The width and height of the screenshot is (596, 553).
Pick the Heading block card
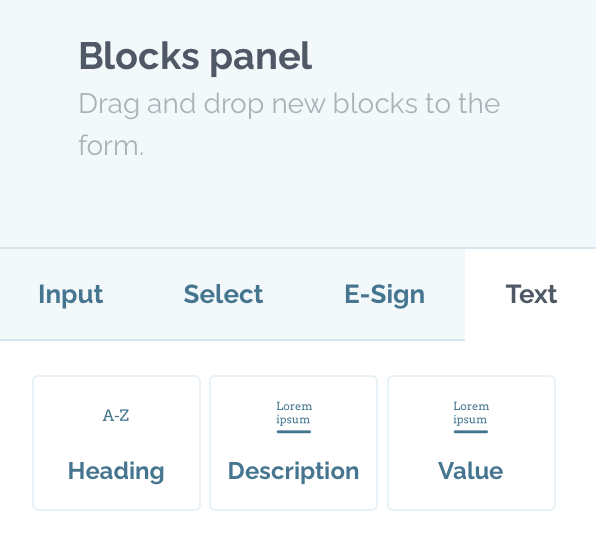(x=116, y=443)
